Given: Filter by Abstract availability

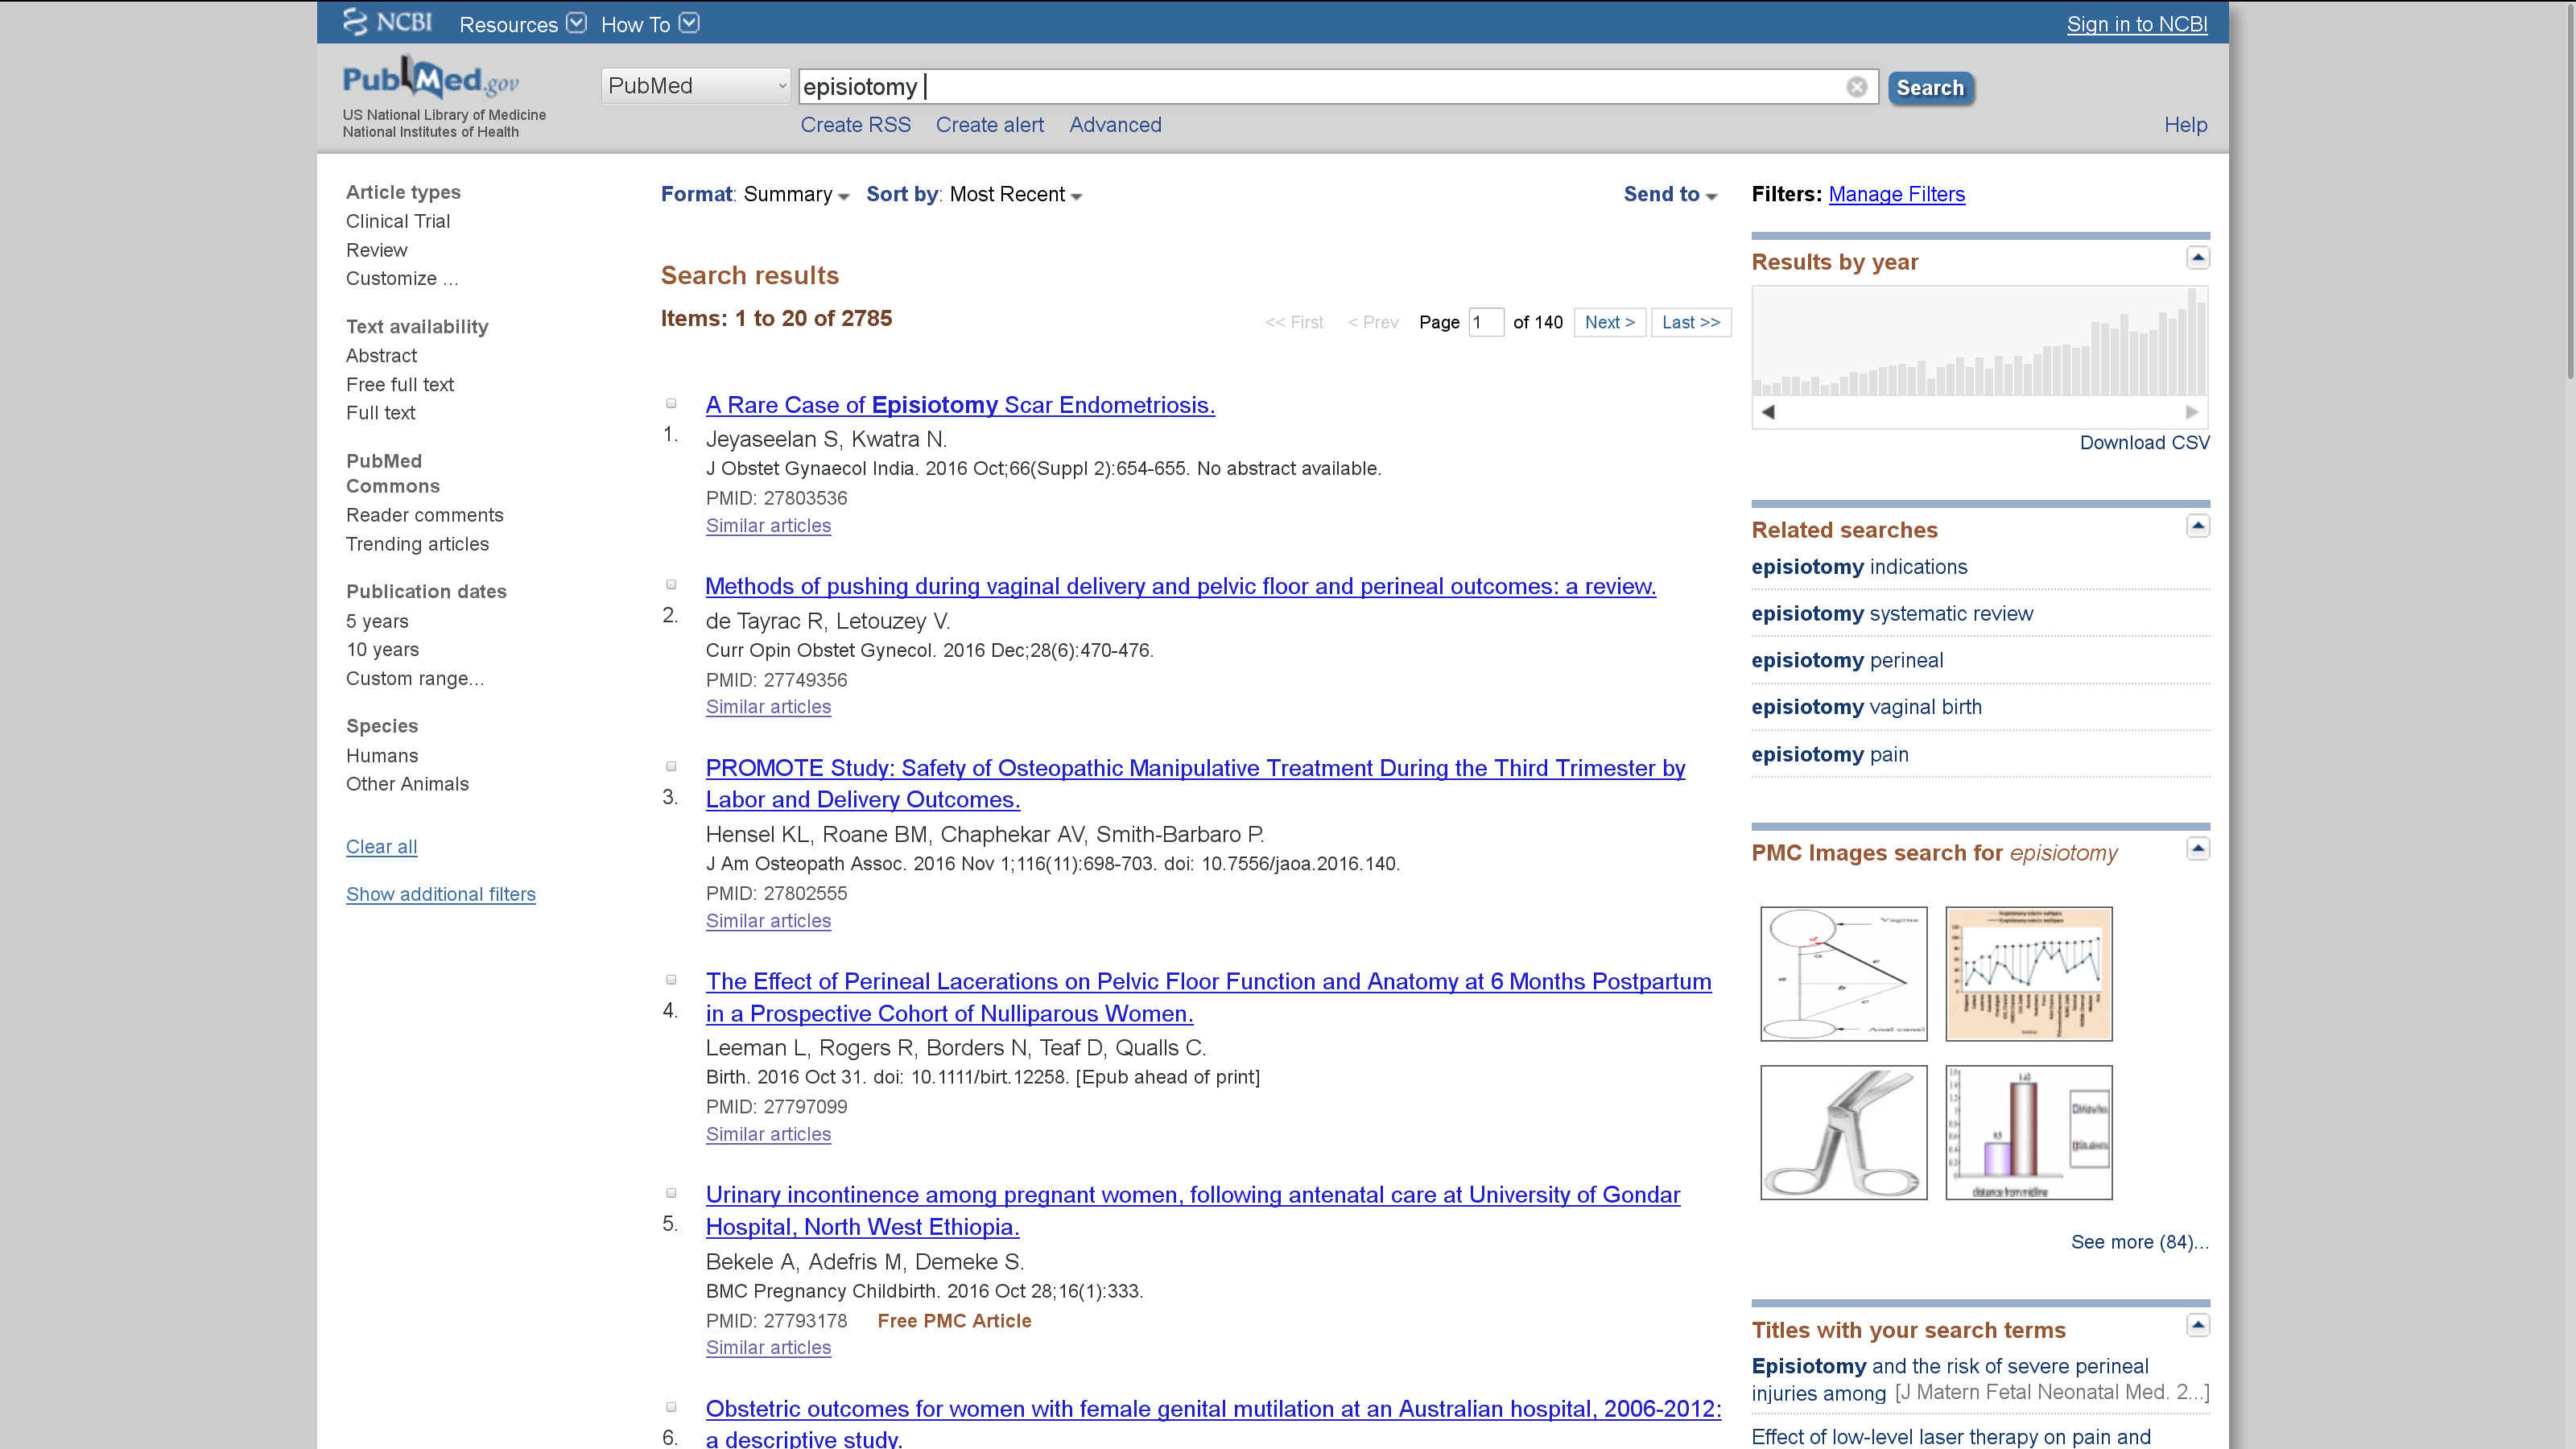Looking at the screenshot, I should pos(381,355).
